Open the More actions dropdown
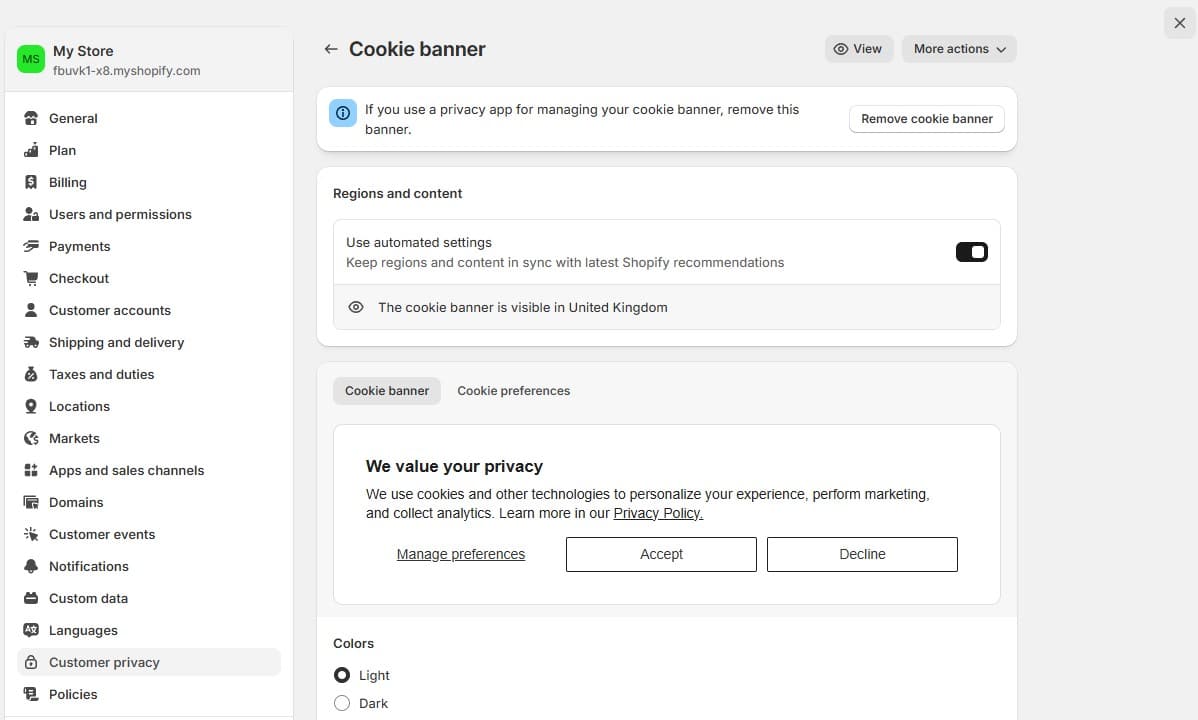Image resolution: width=1198 pixels, height=720 pixels. tap(959, 49)
